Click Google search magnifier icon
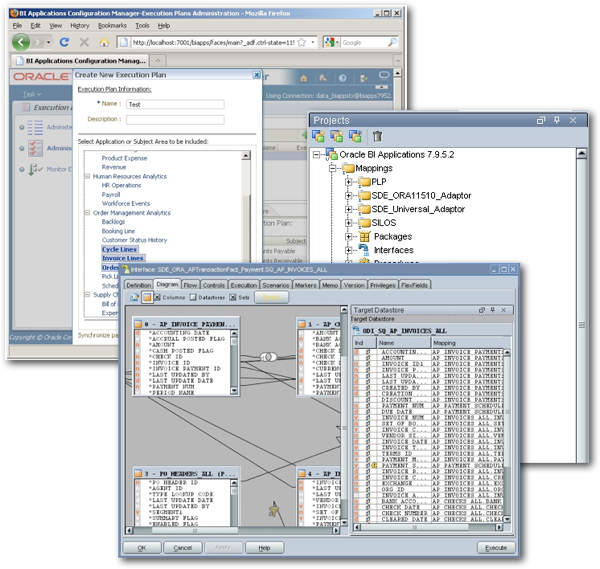Viewport: 600px width, 569px height. [x=392, y=42]
